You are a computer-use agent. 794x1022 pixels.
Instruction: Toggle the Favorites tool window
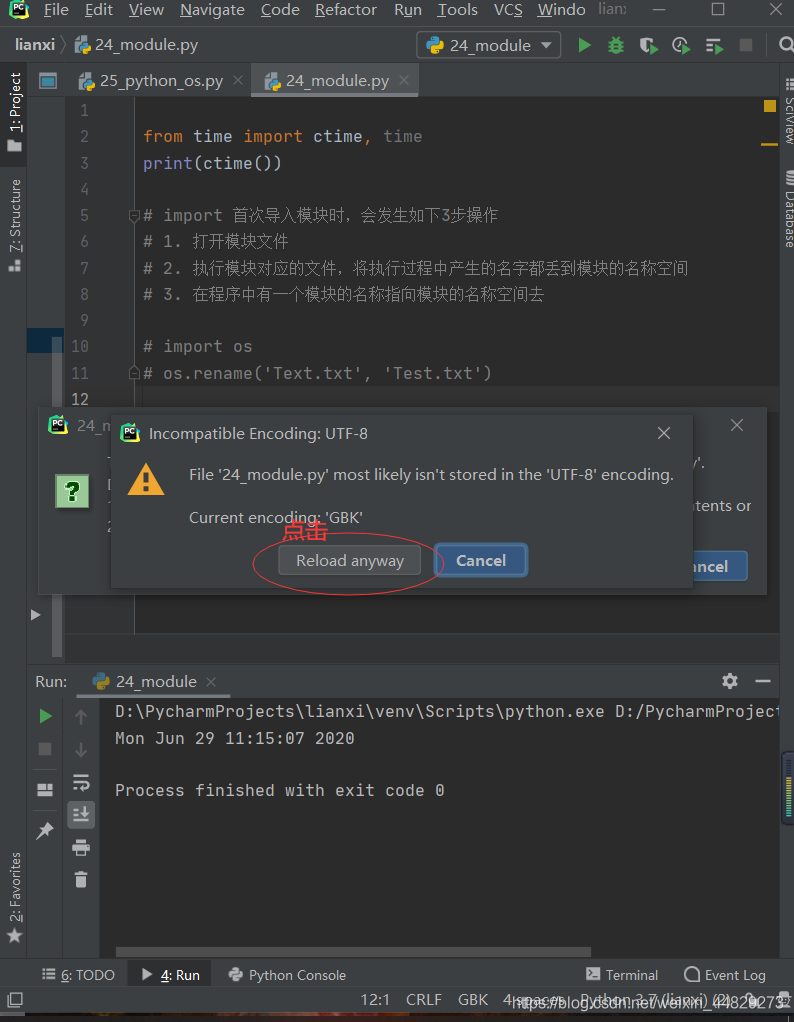pos(14,897)
